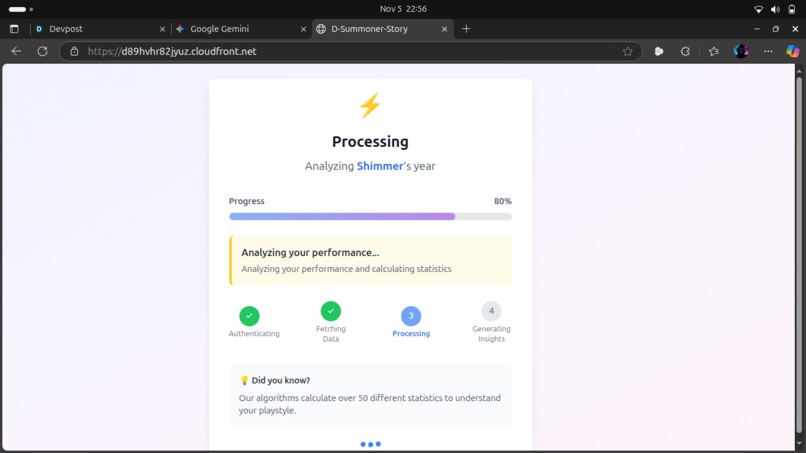Minimize the browser window
The image size is (806, 453).
point(757,29)
